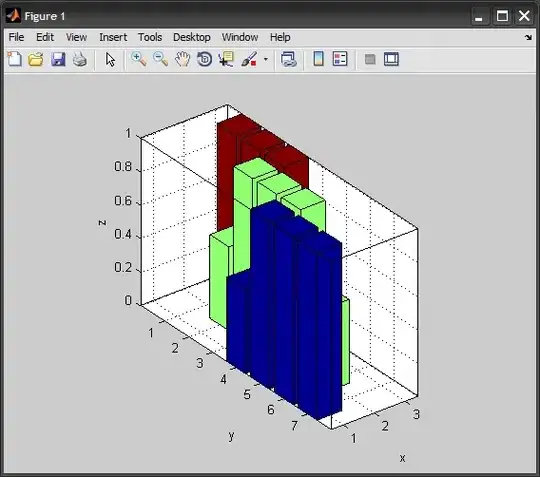Open the Tools menu
The width and height of the screenshot is (540, 477).
[x=150, y=37]
